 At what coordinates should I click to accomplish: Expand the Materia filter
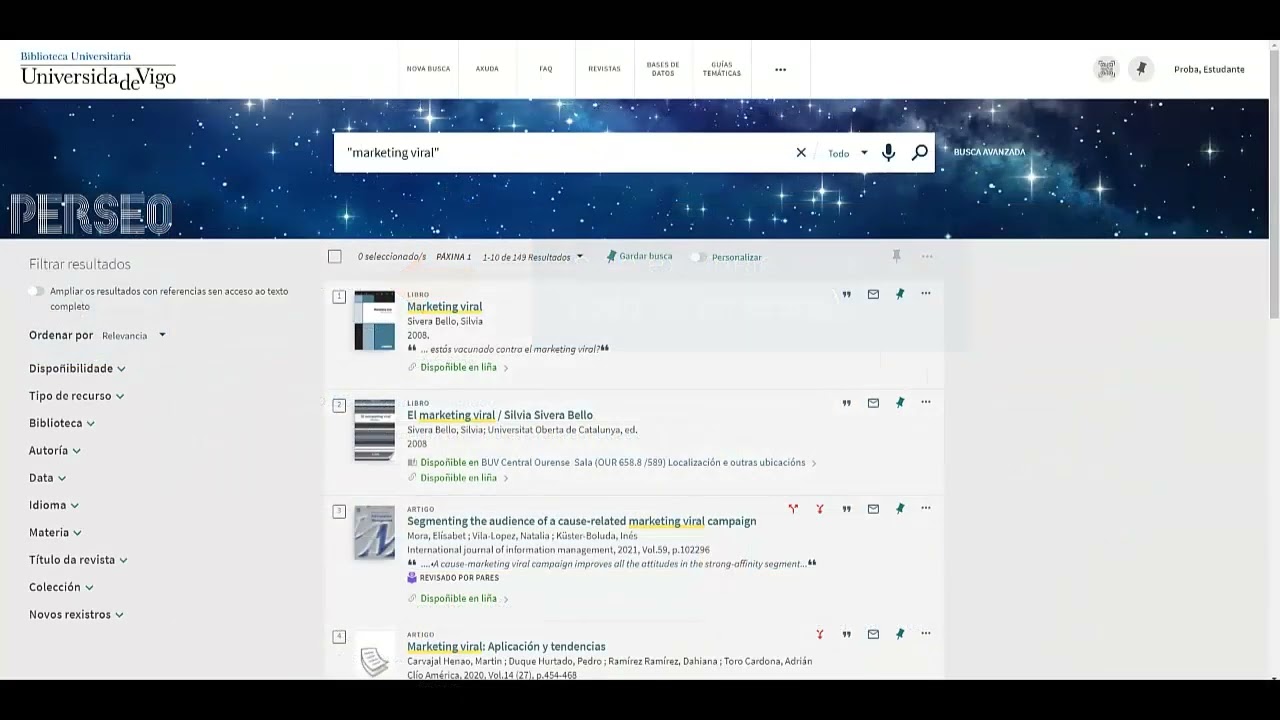[55, 533]
